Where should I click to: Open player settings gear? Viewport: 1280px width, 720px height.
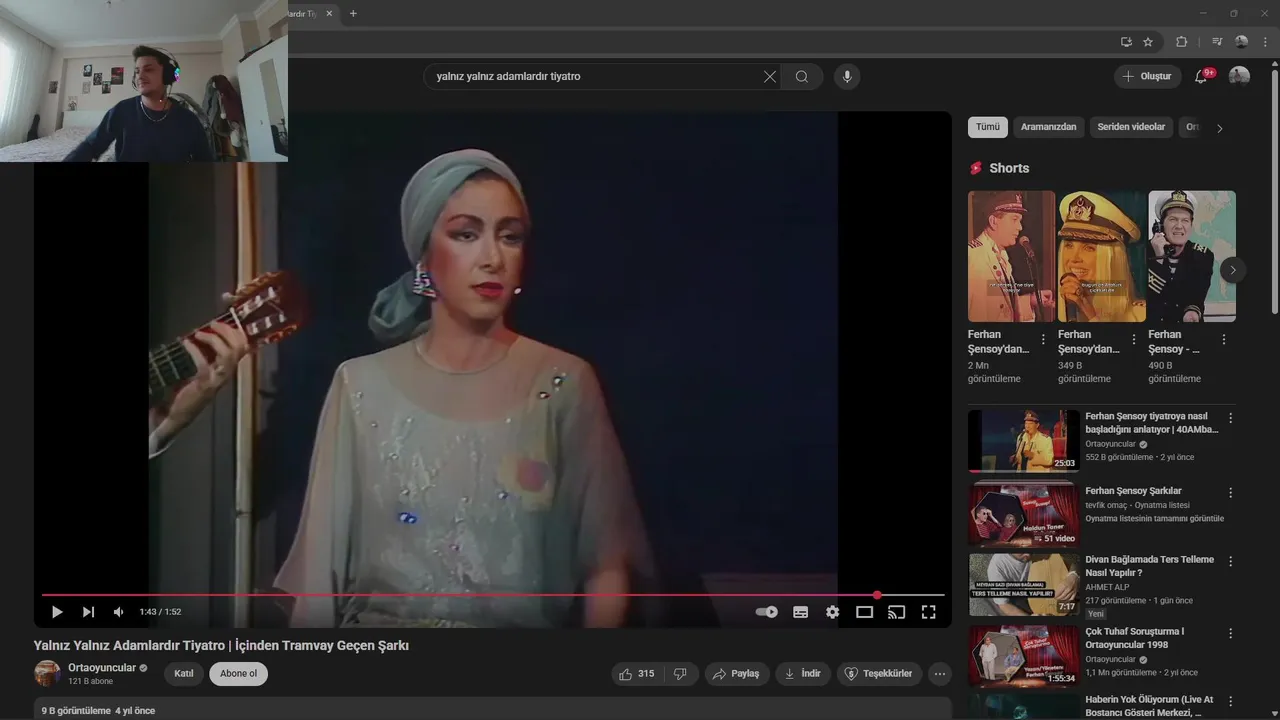(x=832, y=612)
